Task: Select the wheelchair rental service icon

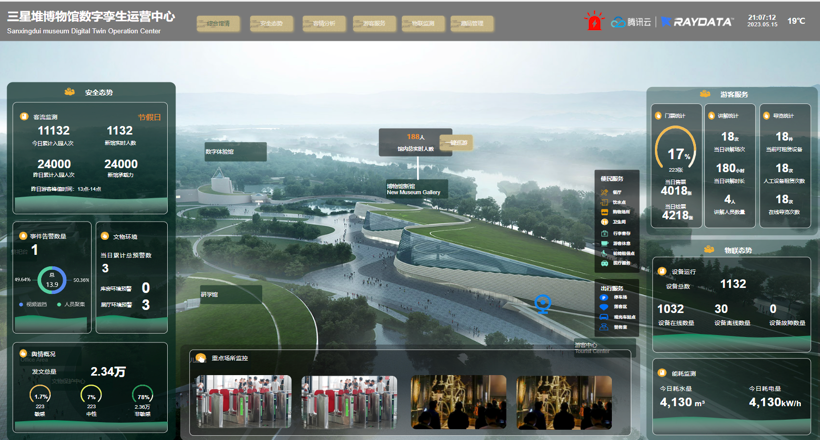Action: click(x=605, y=253)
